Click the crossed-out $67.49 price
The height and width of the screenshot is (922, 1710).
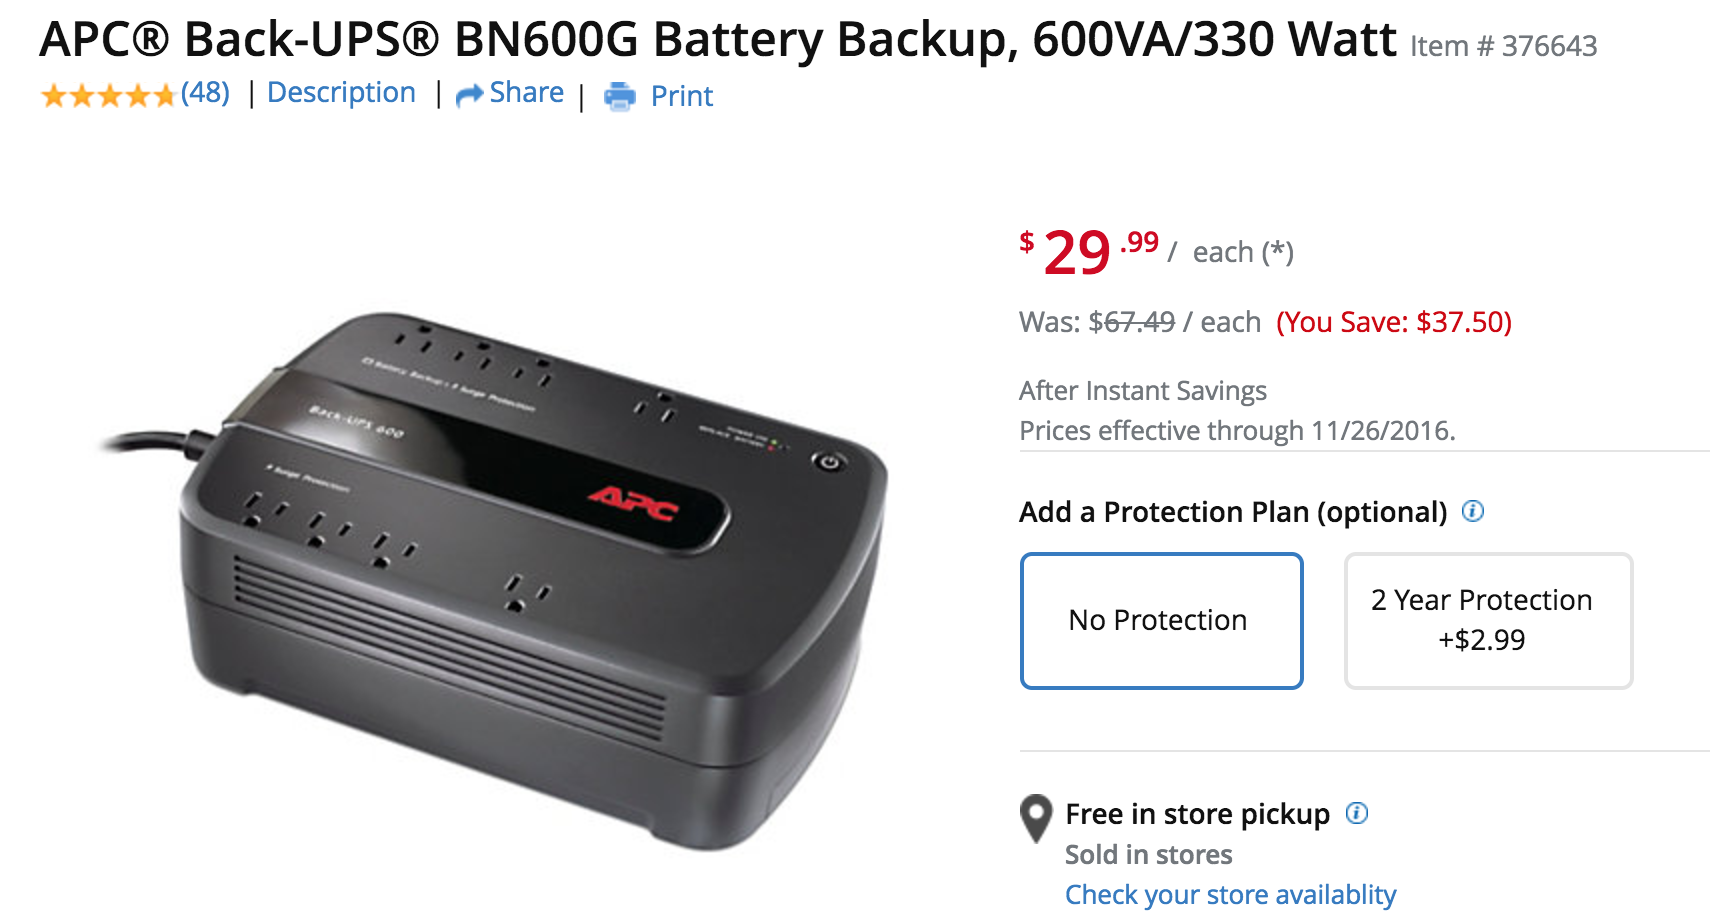[x=1132, y=322]
